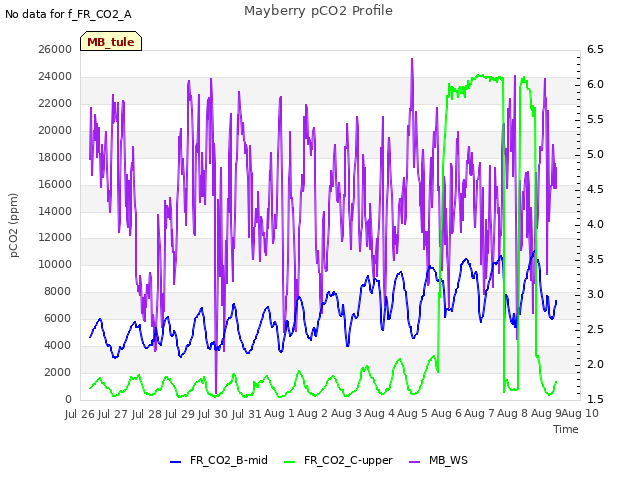640x480 pixels.
Task: Click the Mayberry pCO2 Profile chart title
Action: 318,11
